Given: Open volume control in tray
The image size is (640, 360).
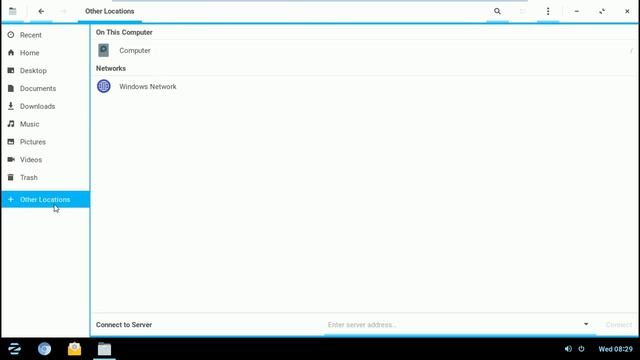Looking at the screenshot, I should point(568,349).
